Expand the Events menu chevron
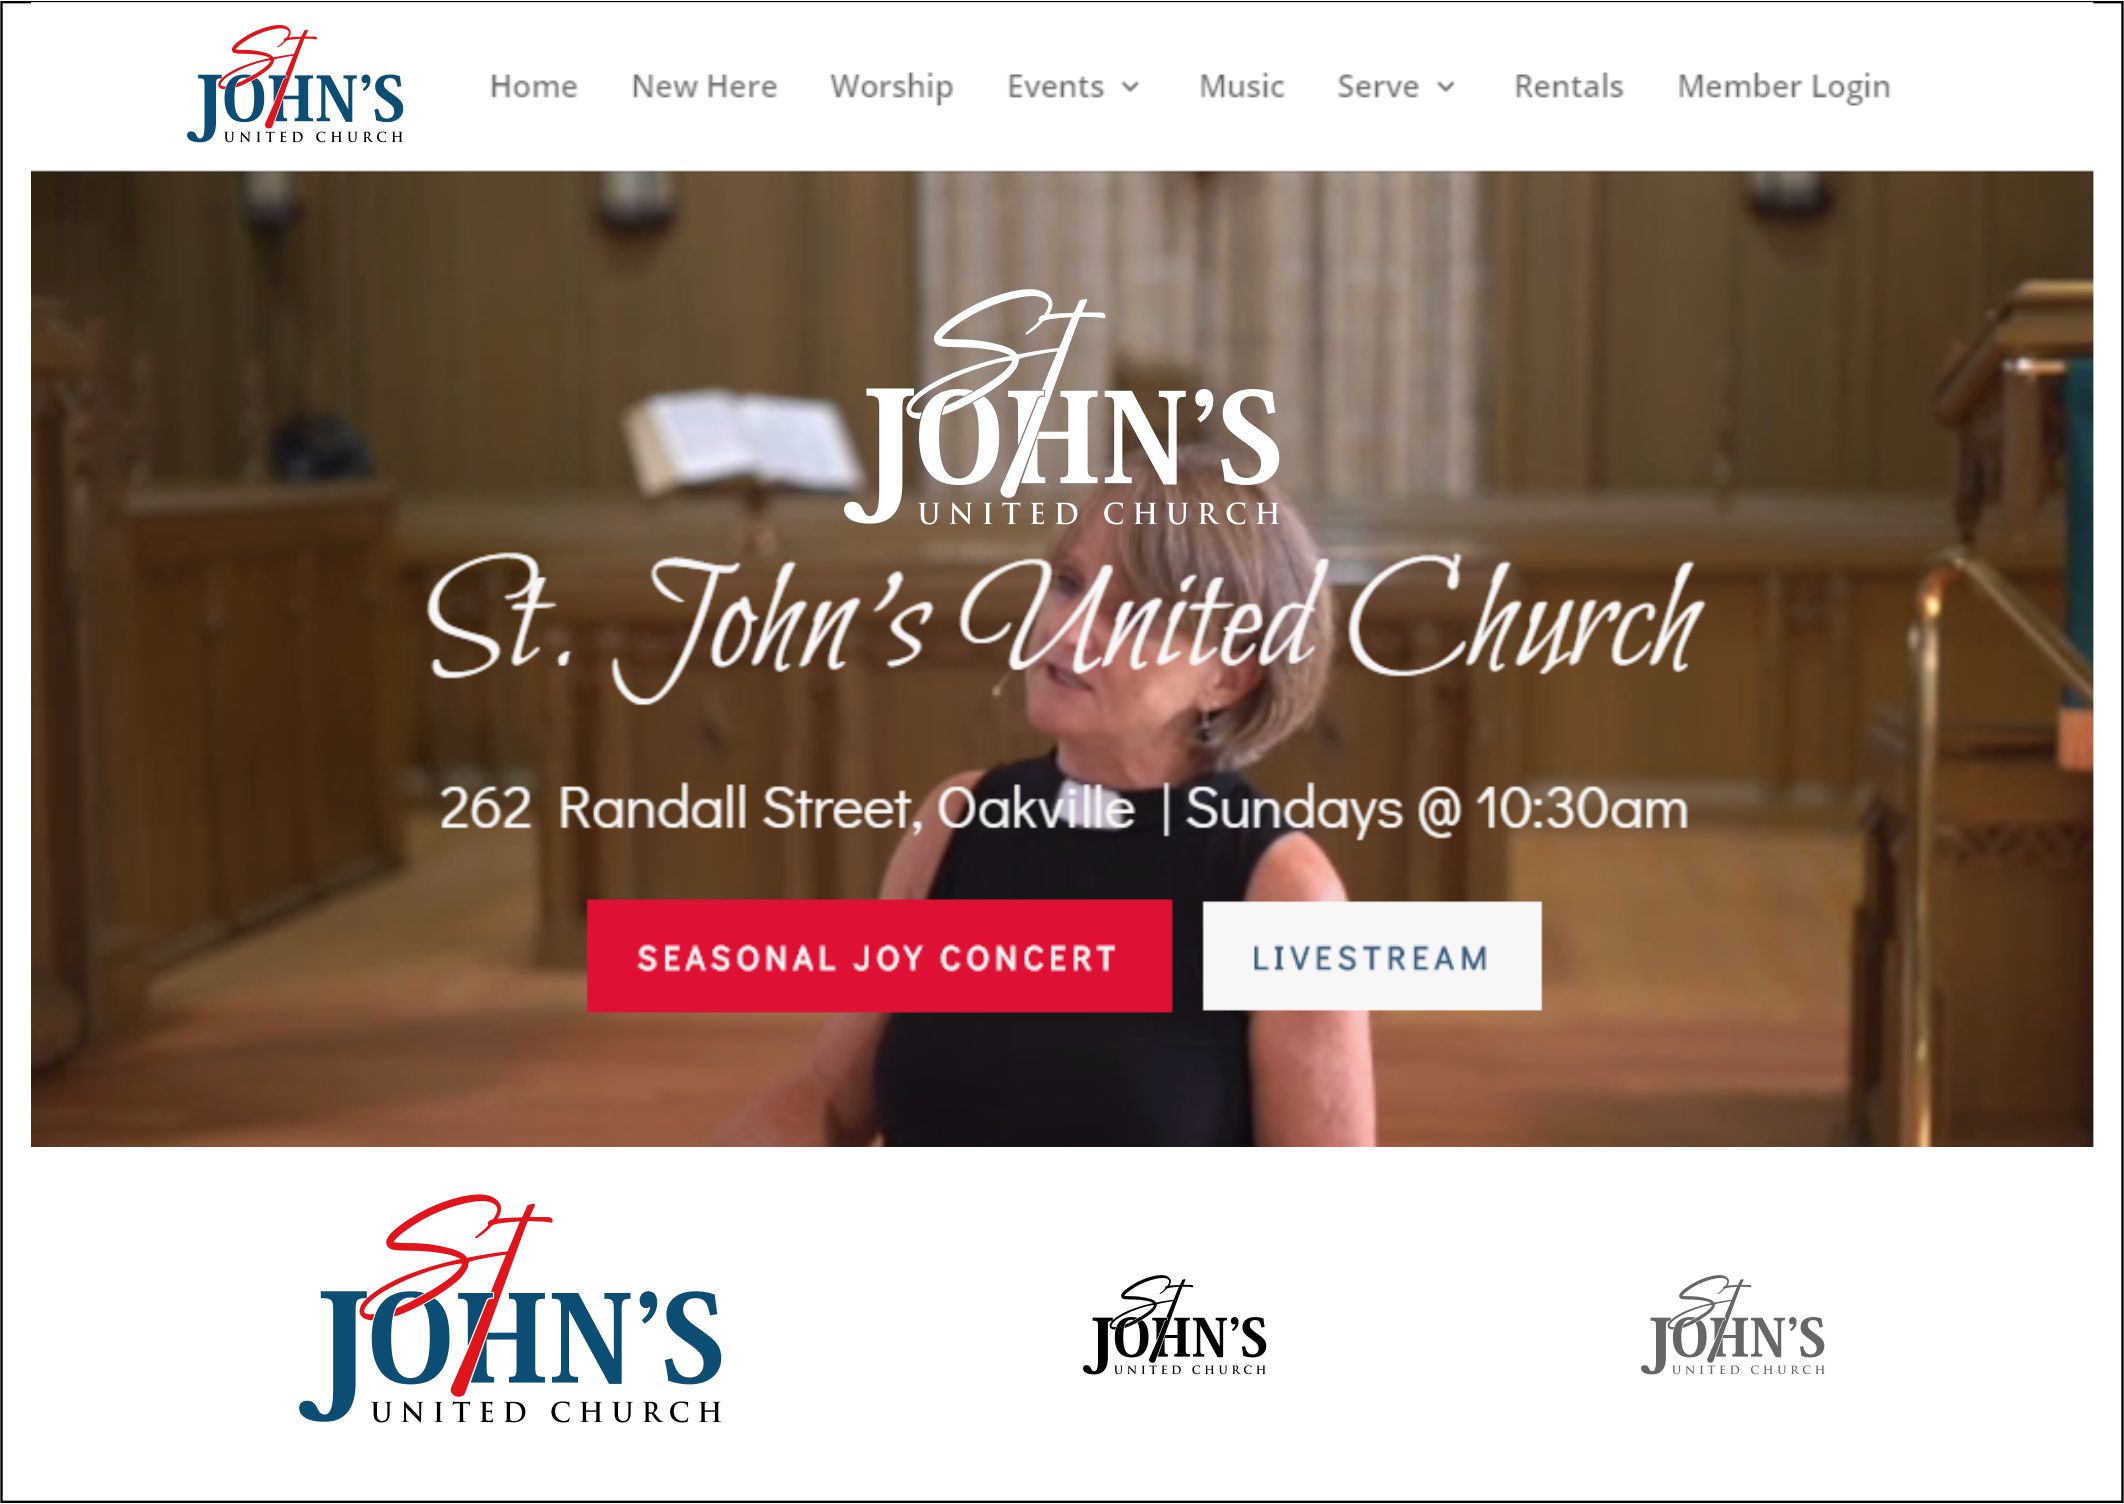 tap(1130, 87)
